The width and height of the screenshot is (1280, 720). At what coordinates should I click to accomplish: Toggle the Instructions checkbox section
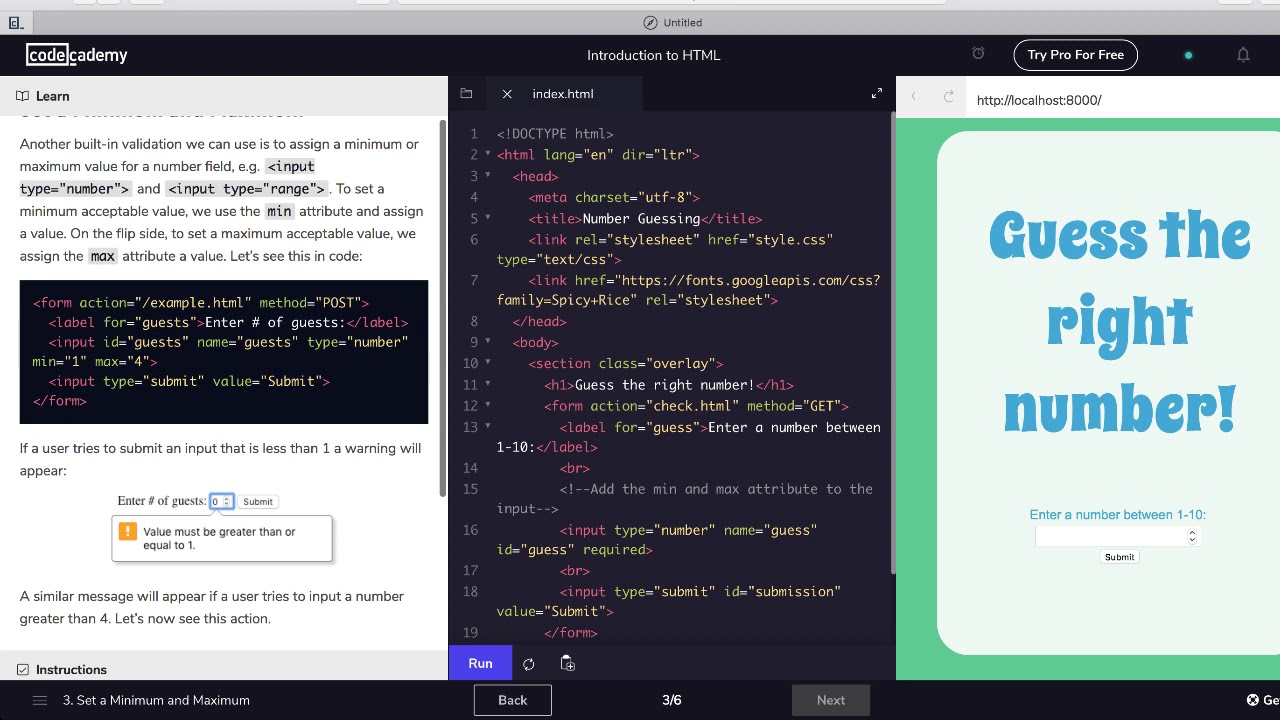[x=23, y=670]
